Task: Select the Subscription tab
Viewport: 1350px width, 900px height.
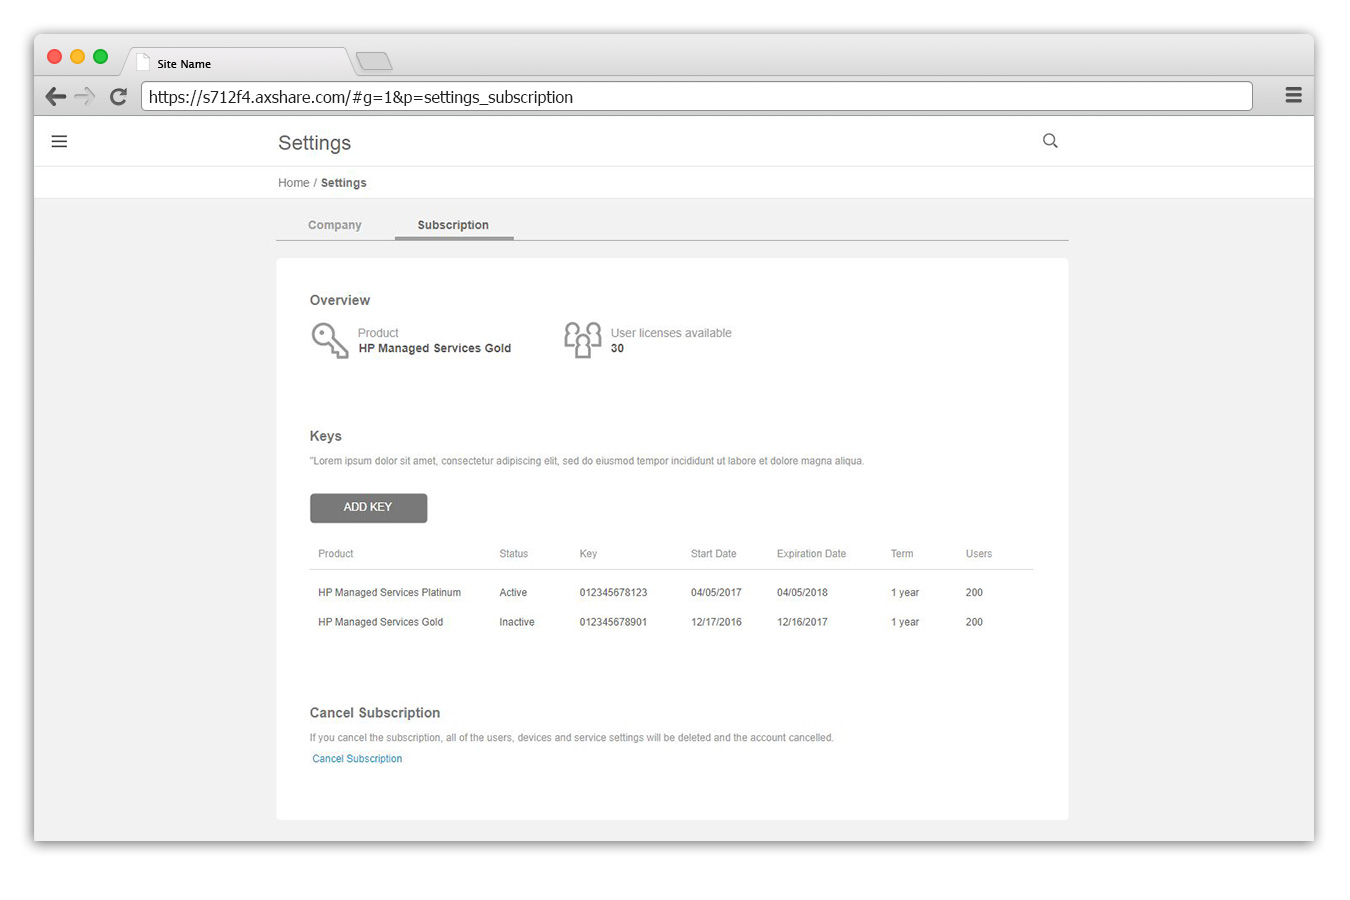Action: (453, 225)
